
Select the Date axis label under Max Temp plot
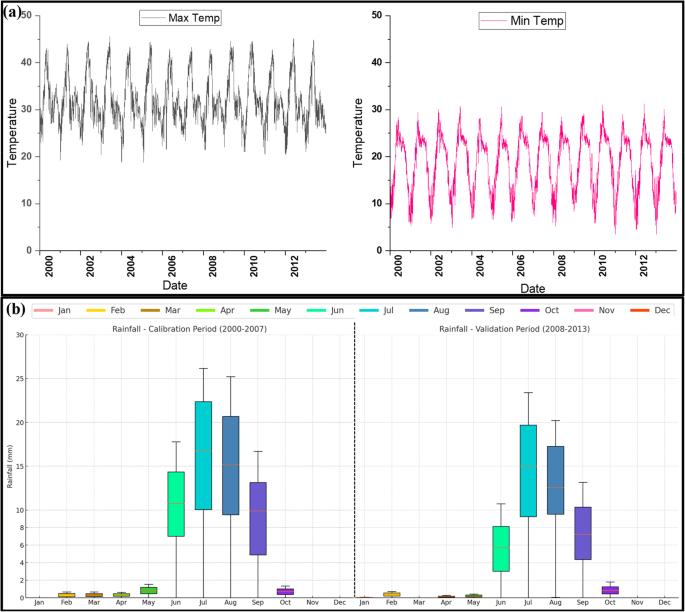(175, 285)
